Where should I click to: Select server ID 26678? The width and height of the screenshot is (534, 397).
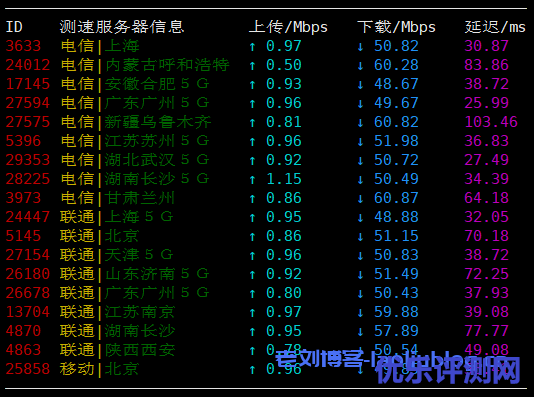(28, 293)
